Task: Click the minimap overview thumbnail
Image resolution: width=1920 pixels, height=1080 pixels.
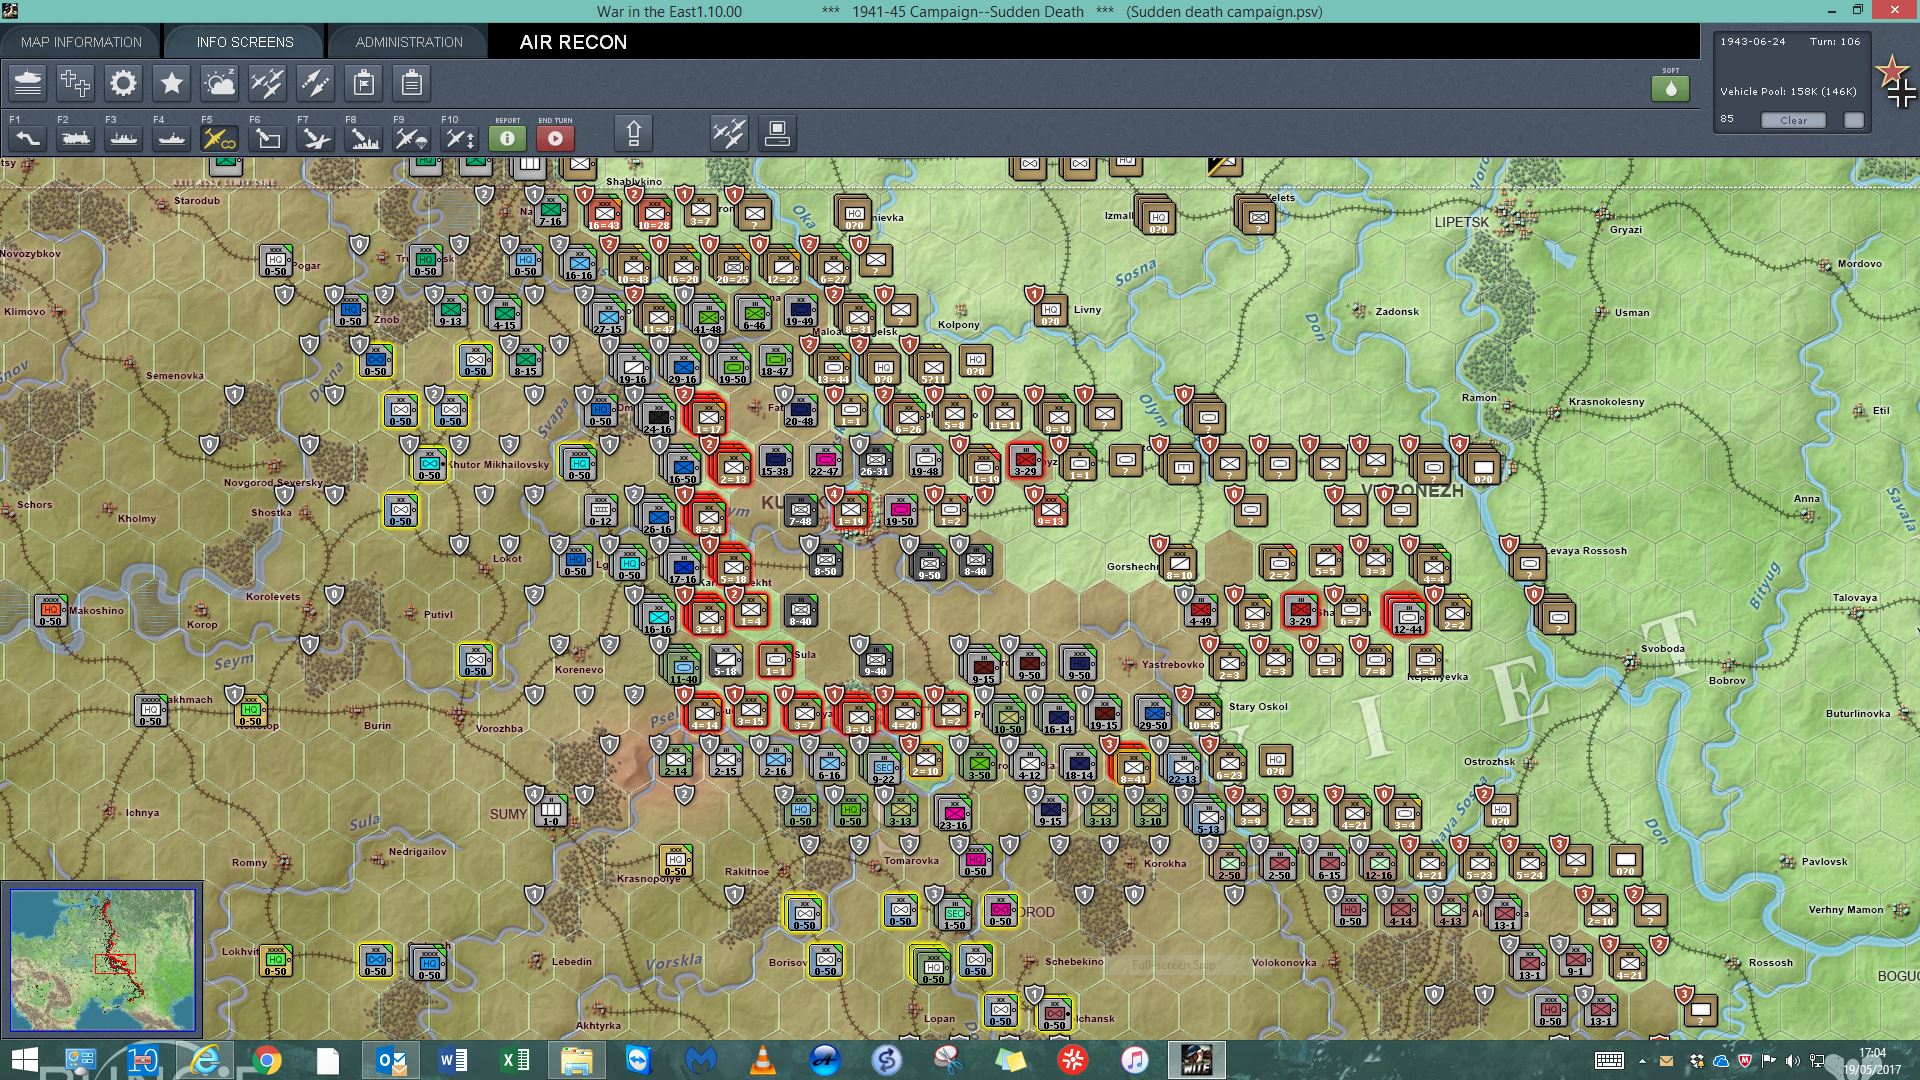Action: point(102,960)
